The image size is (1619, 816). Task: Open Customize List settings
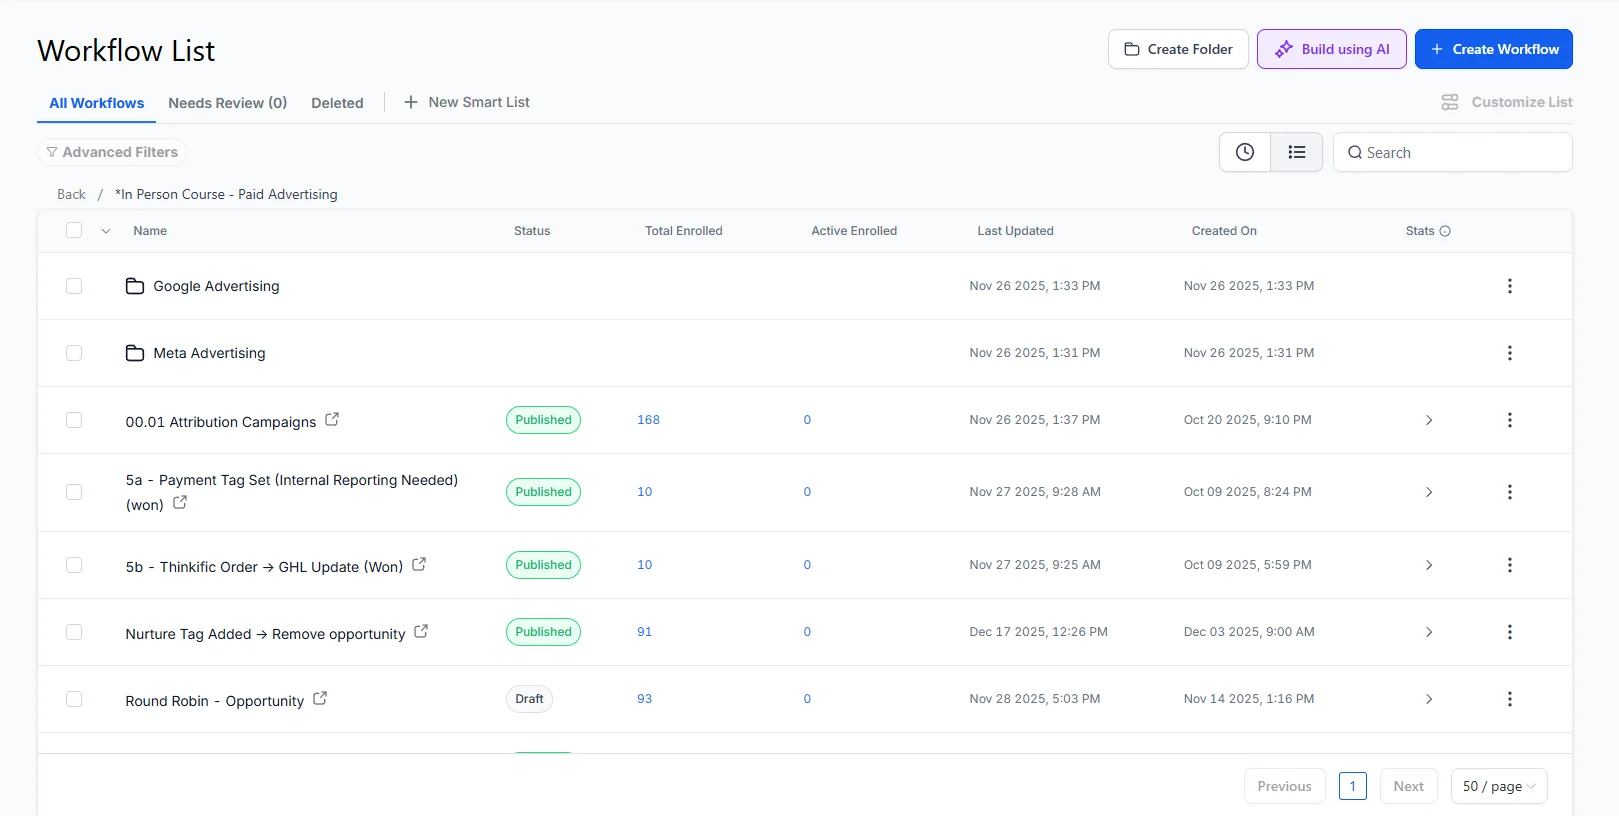coord(1507,102)
